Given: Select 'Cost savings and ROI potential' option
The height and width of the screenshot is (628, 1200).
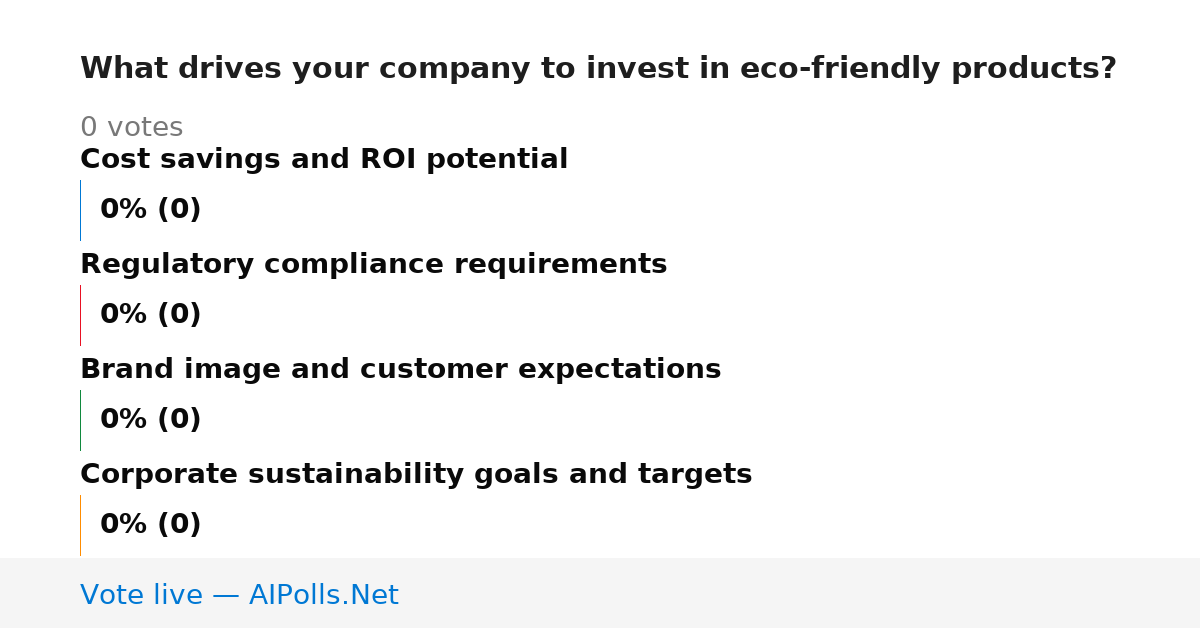Looking at the screenshot, I should pyautogui.click(x=324, y=159).
